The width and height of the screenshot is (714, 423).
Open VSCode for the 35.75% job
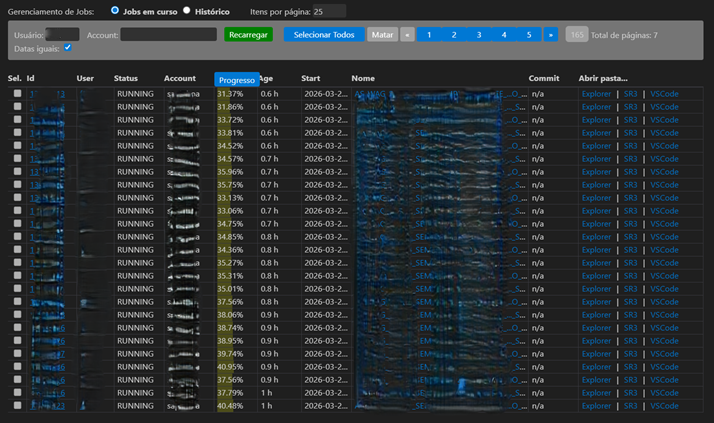tap(664, 185)
